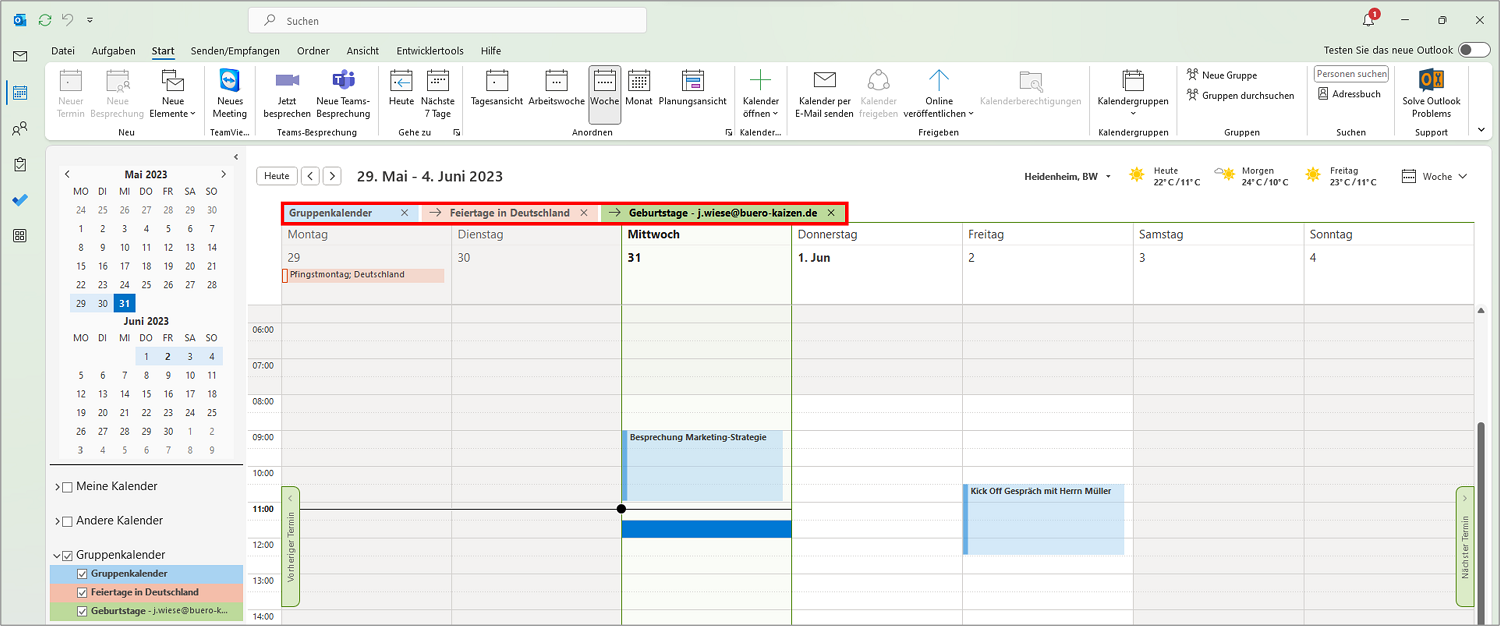This screenshot has height=626, width=1500.
Task: Open the Senden/Empfangen tab
Action: click(x=236, y=51)
